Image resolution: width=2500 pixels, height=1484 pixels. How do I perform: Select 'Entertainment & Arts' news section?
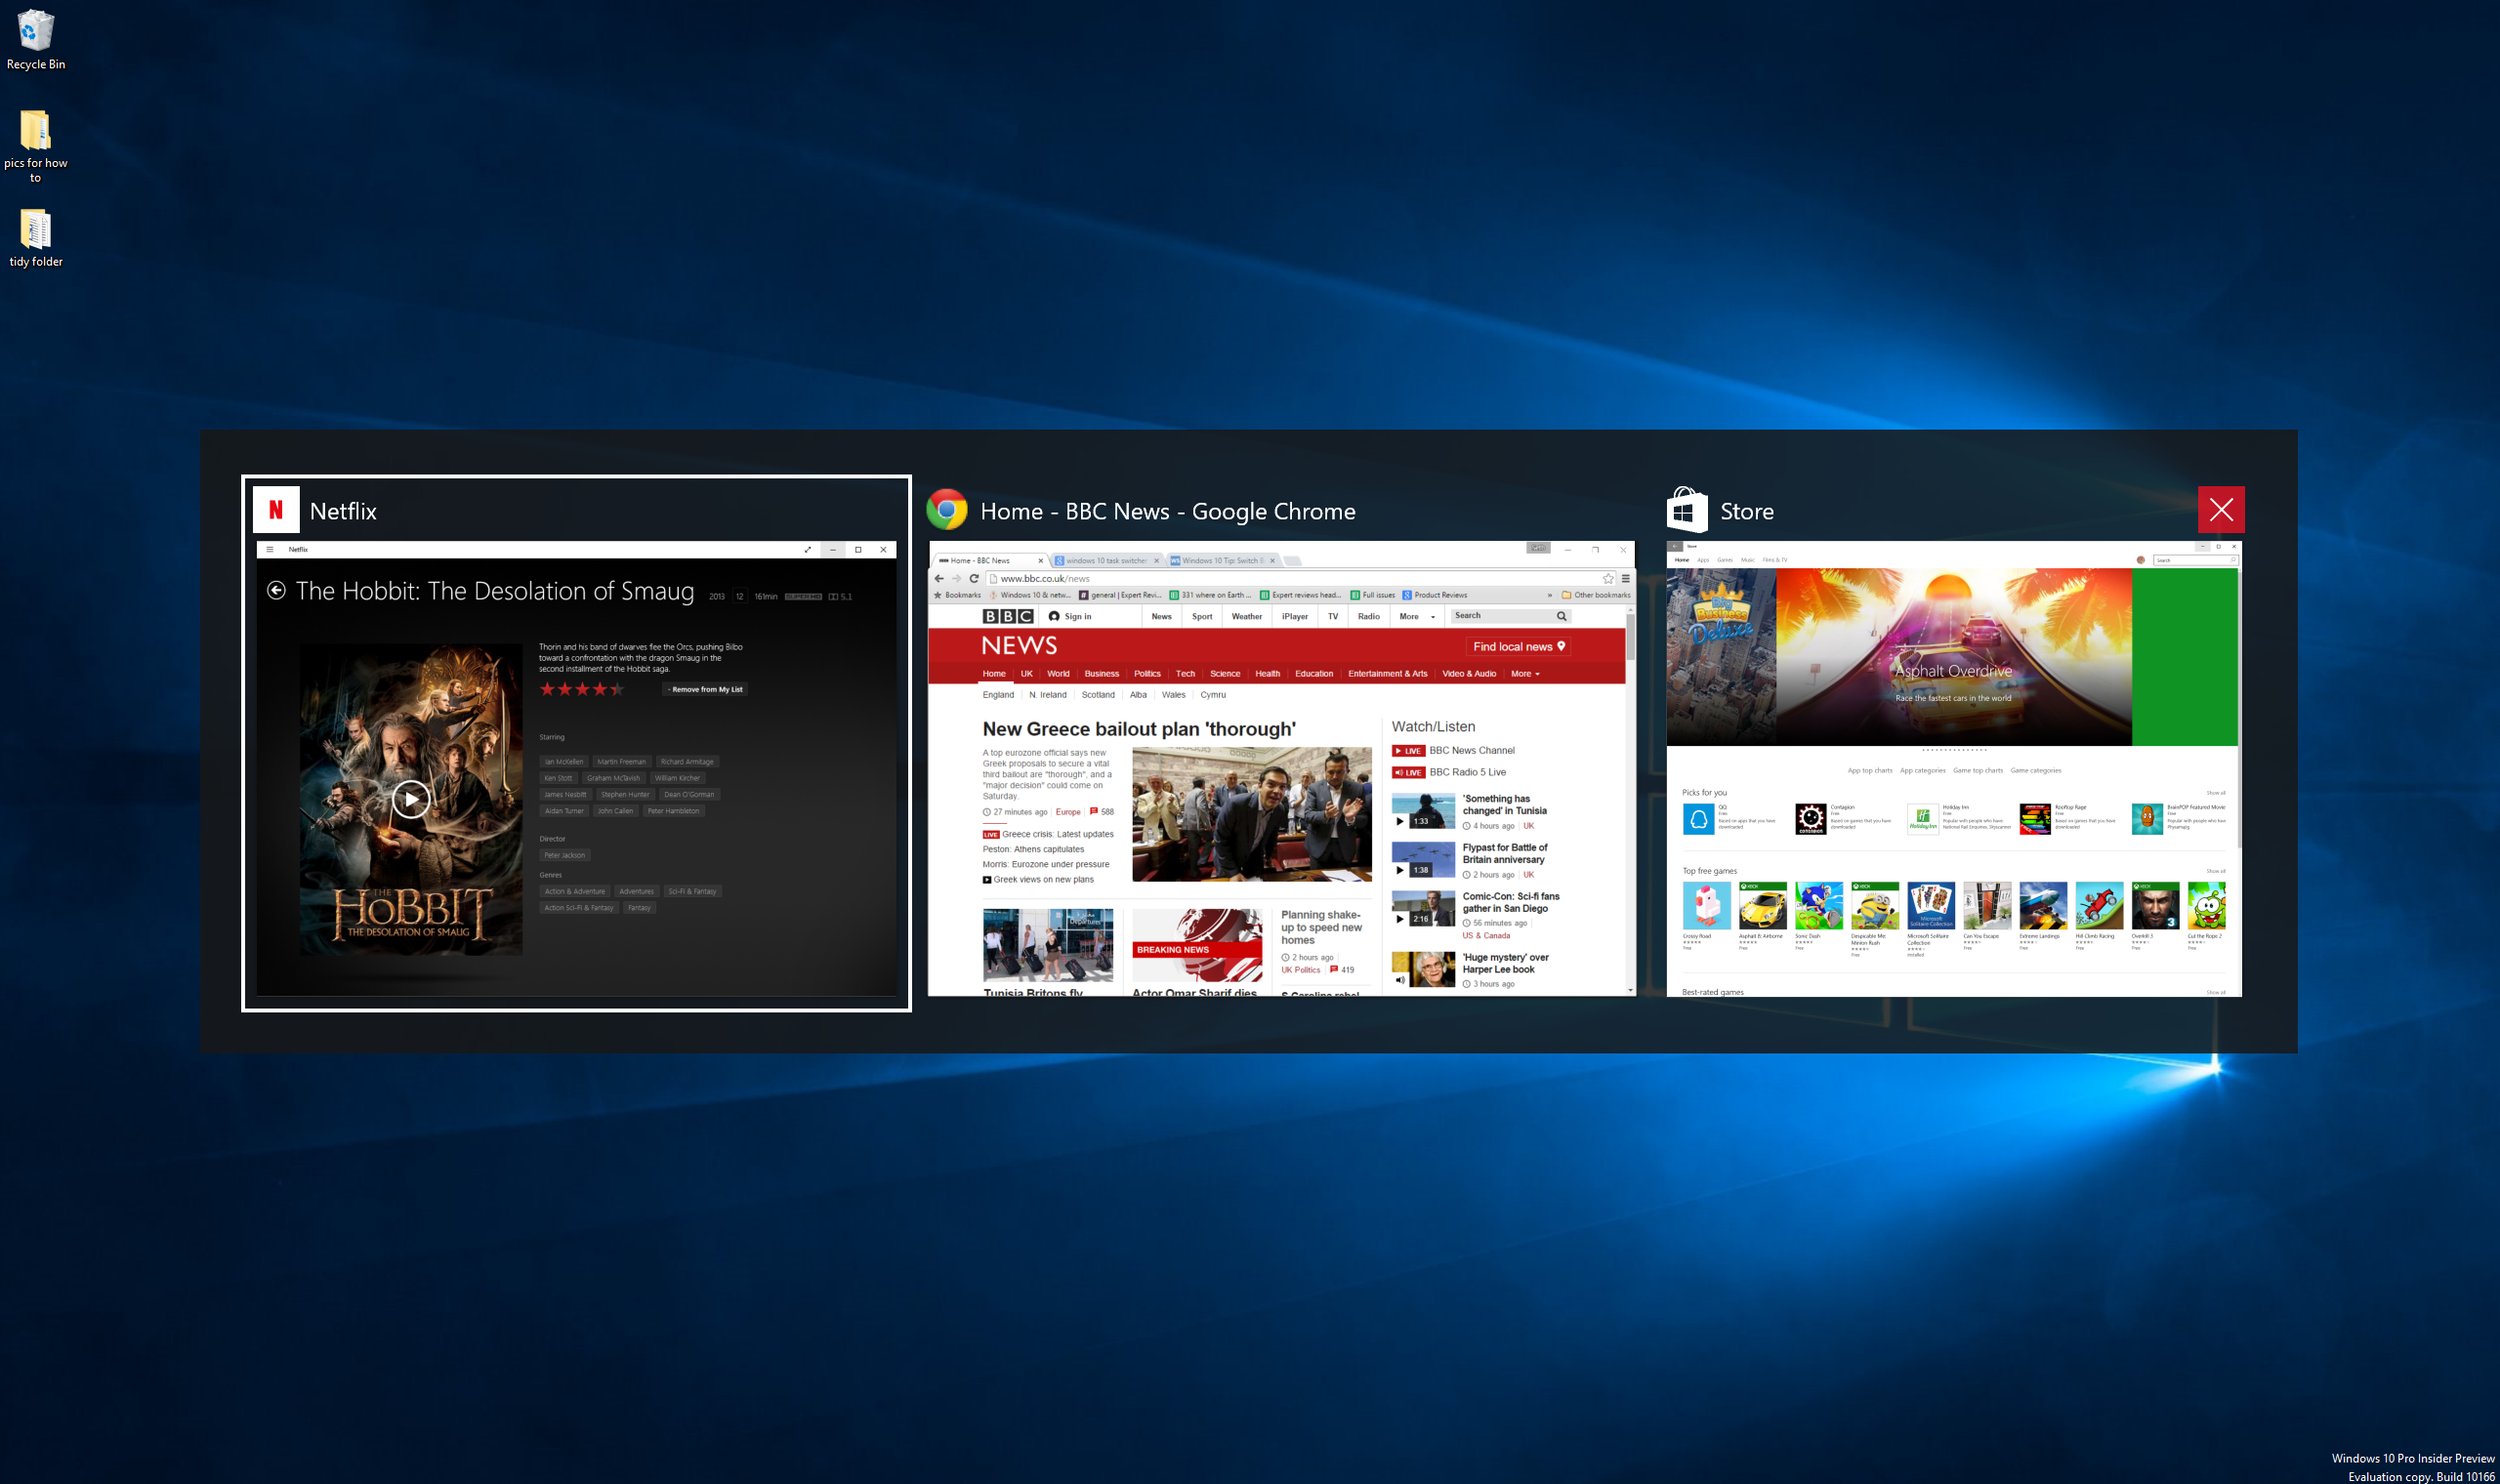point(1387,674)
